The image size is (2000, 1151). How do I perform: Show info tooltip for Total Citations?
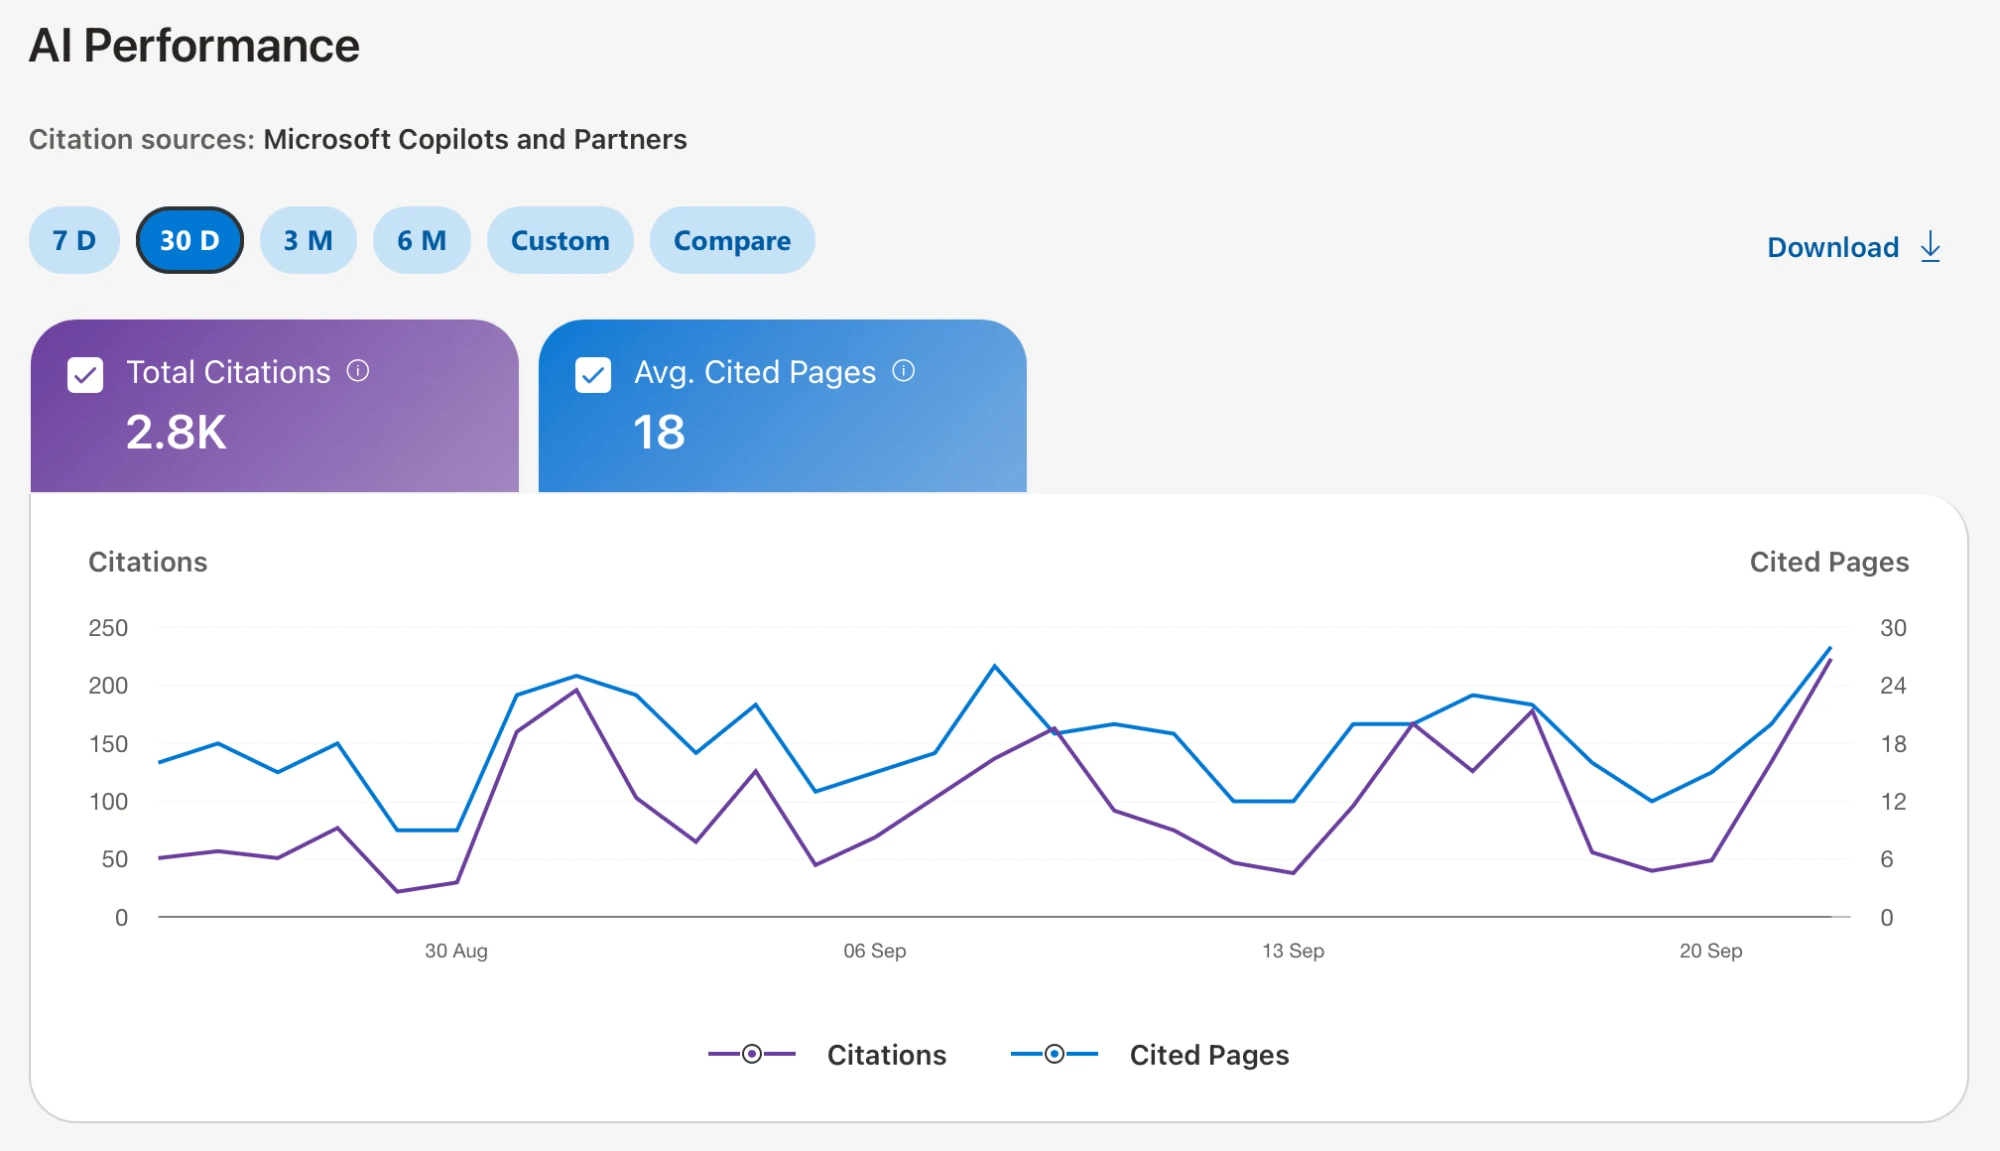pyautogui.click(x=358, y=371)
